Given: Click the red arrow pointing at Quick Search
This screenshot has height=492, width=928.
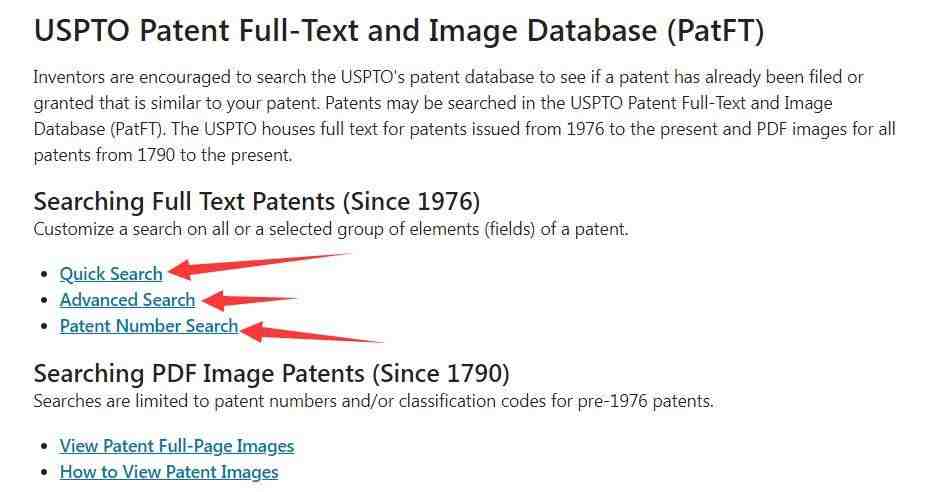Looking at the screenshot, I should pos(259,266).
